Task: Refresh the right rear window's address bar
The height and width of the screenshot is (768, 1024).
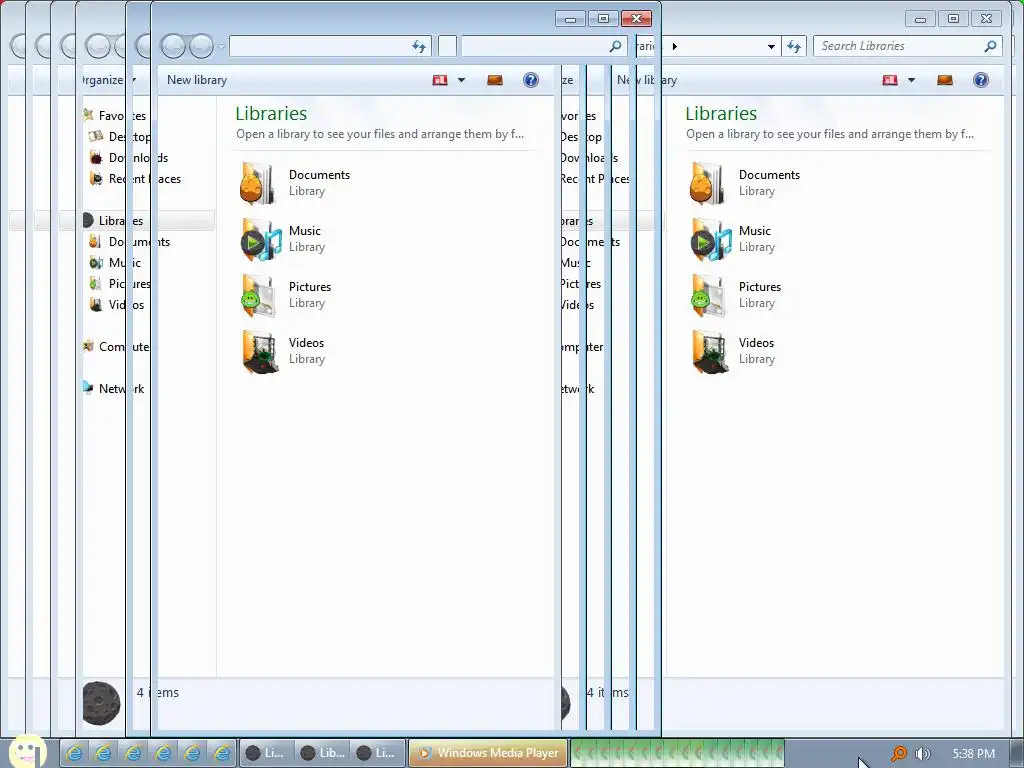Action: click(x=794, y=46)
